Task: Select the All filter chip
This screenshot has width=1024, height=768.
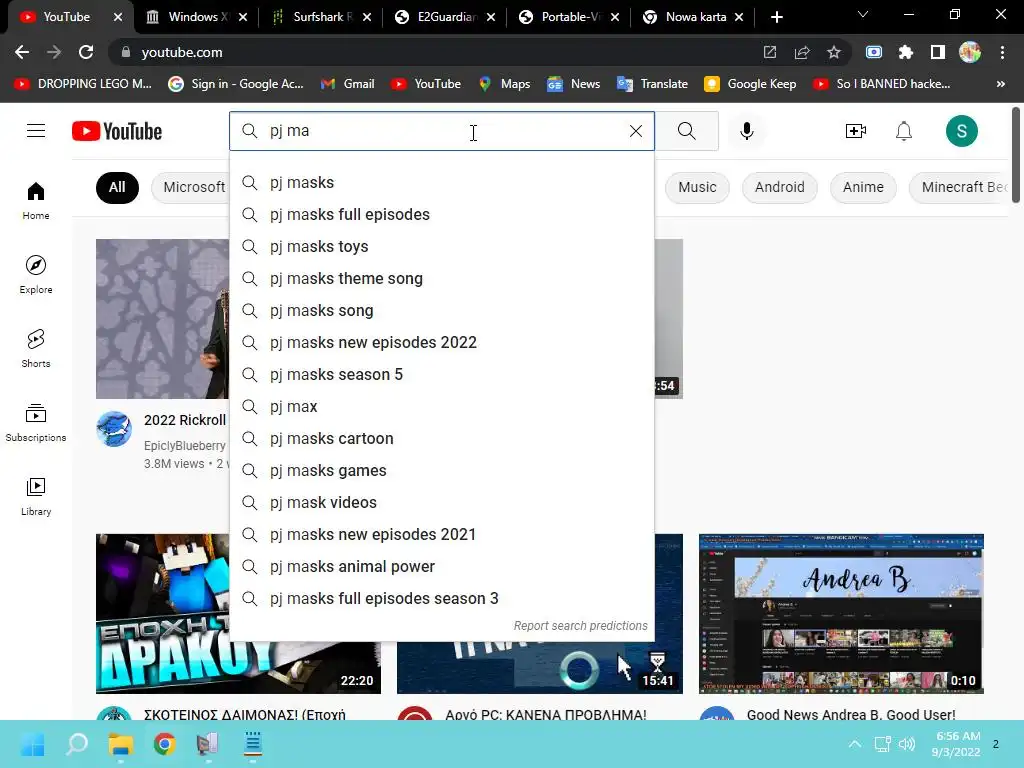Action: click(117, 187)
